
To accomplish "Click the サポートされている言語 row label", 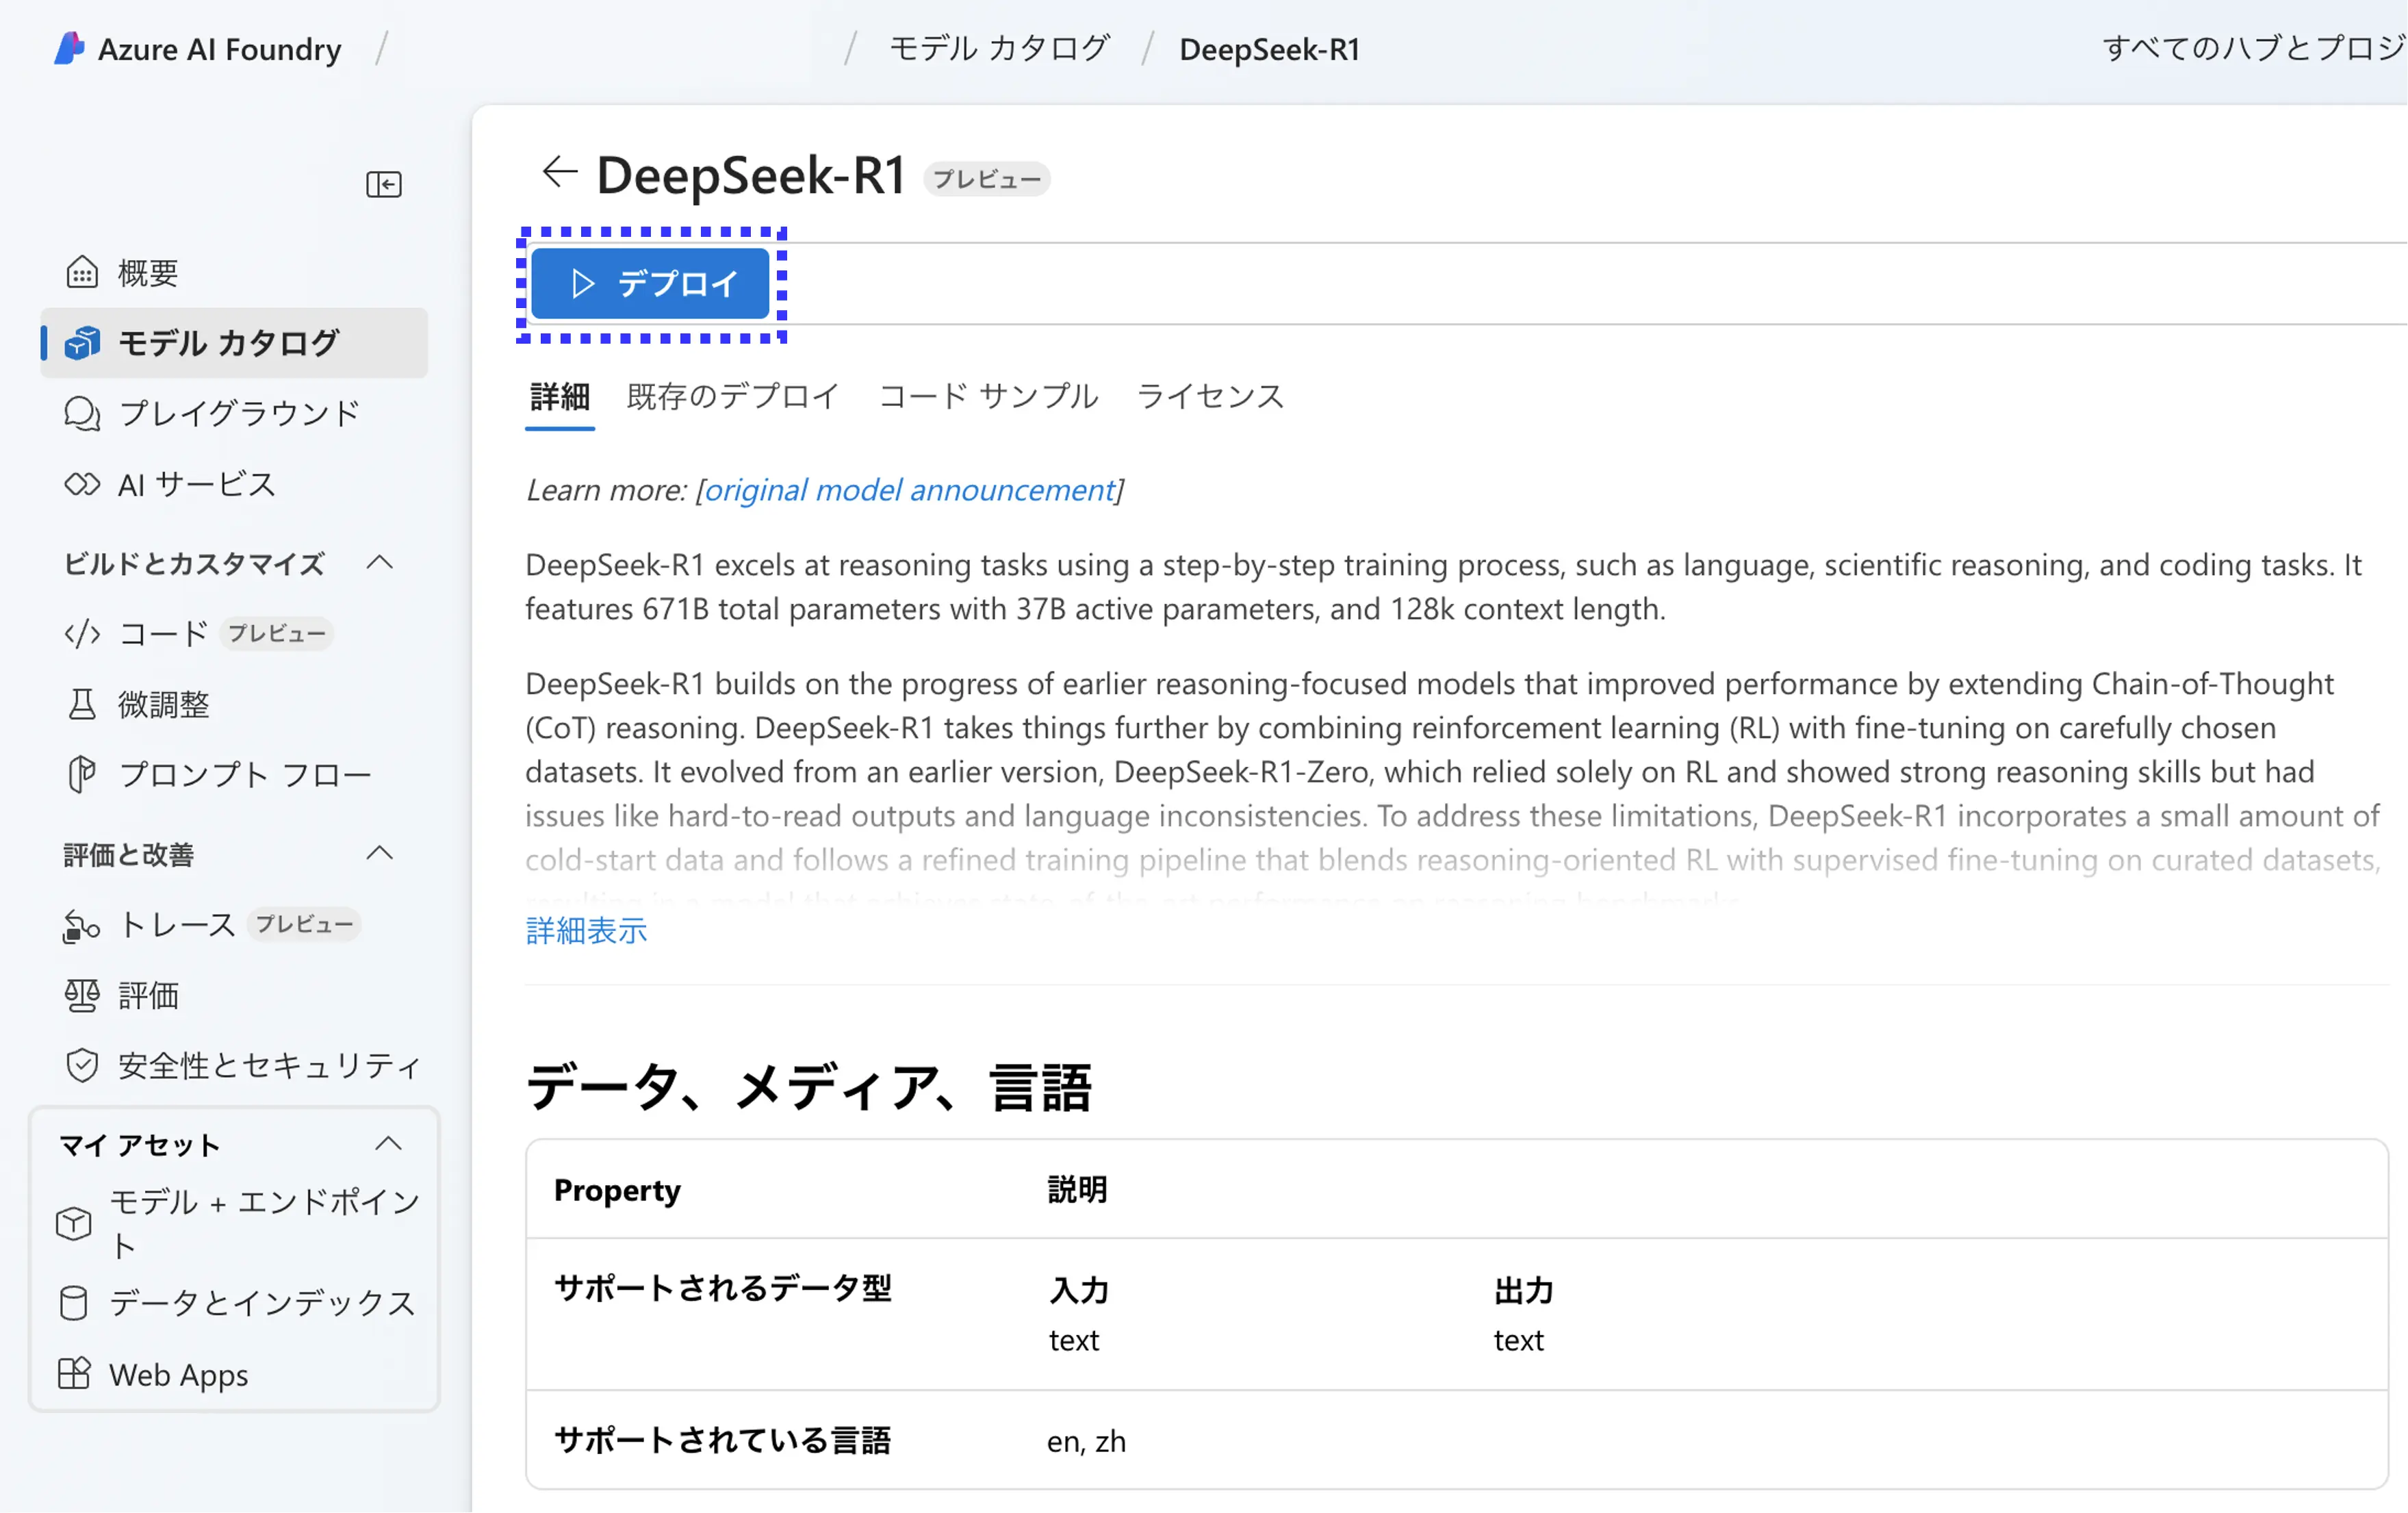I will tap(722, 1440).
